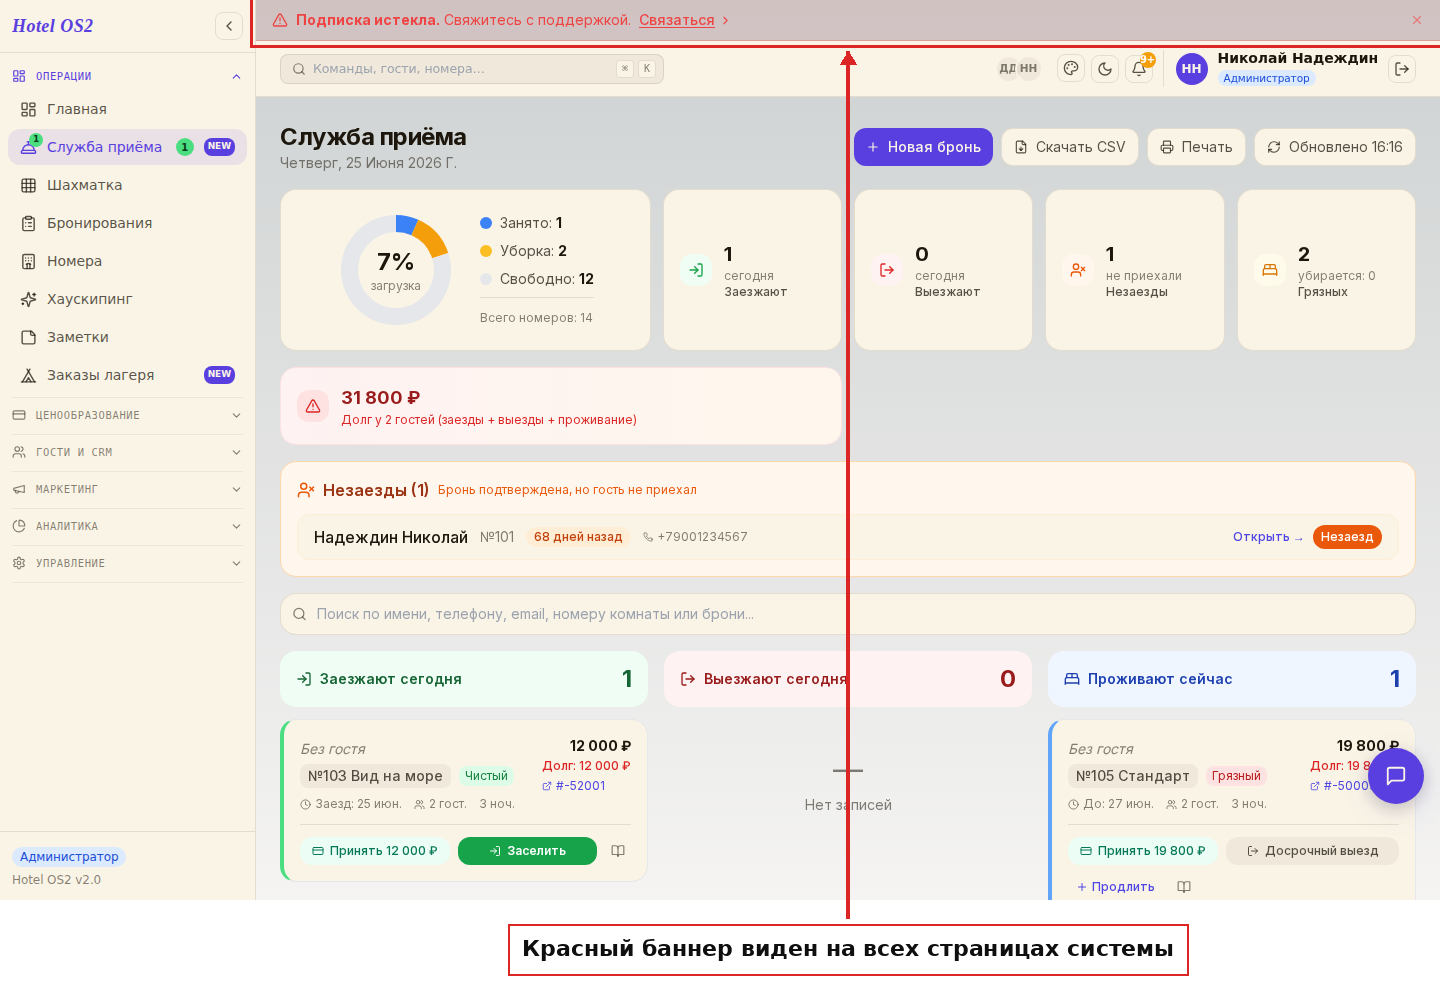Focus the command search field

pos(472,69)
